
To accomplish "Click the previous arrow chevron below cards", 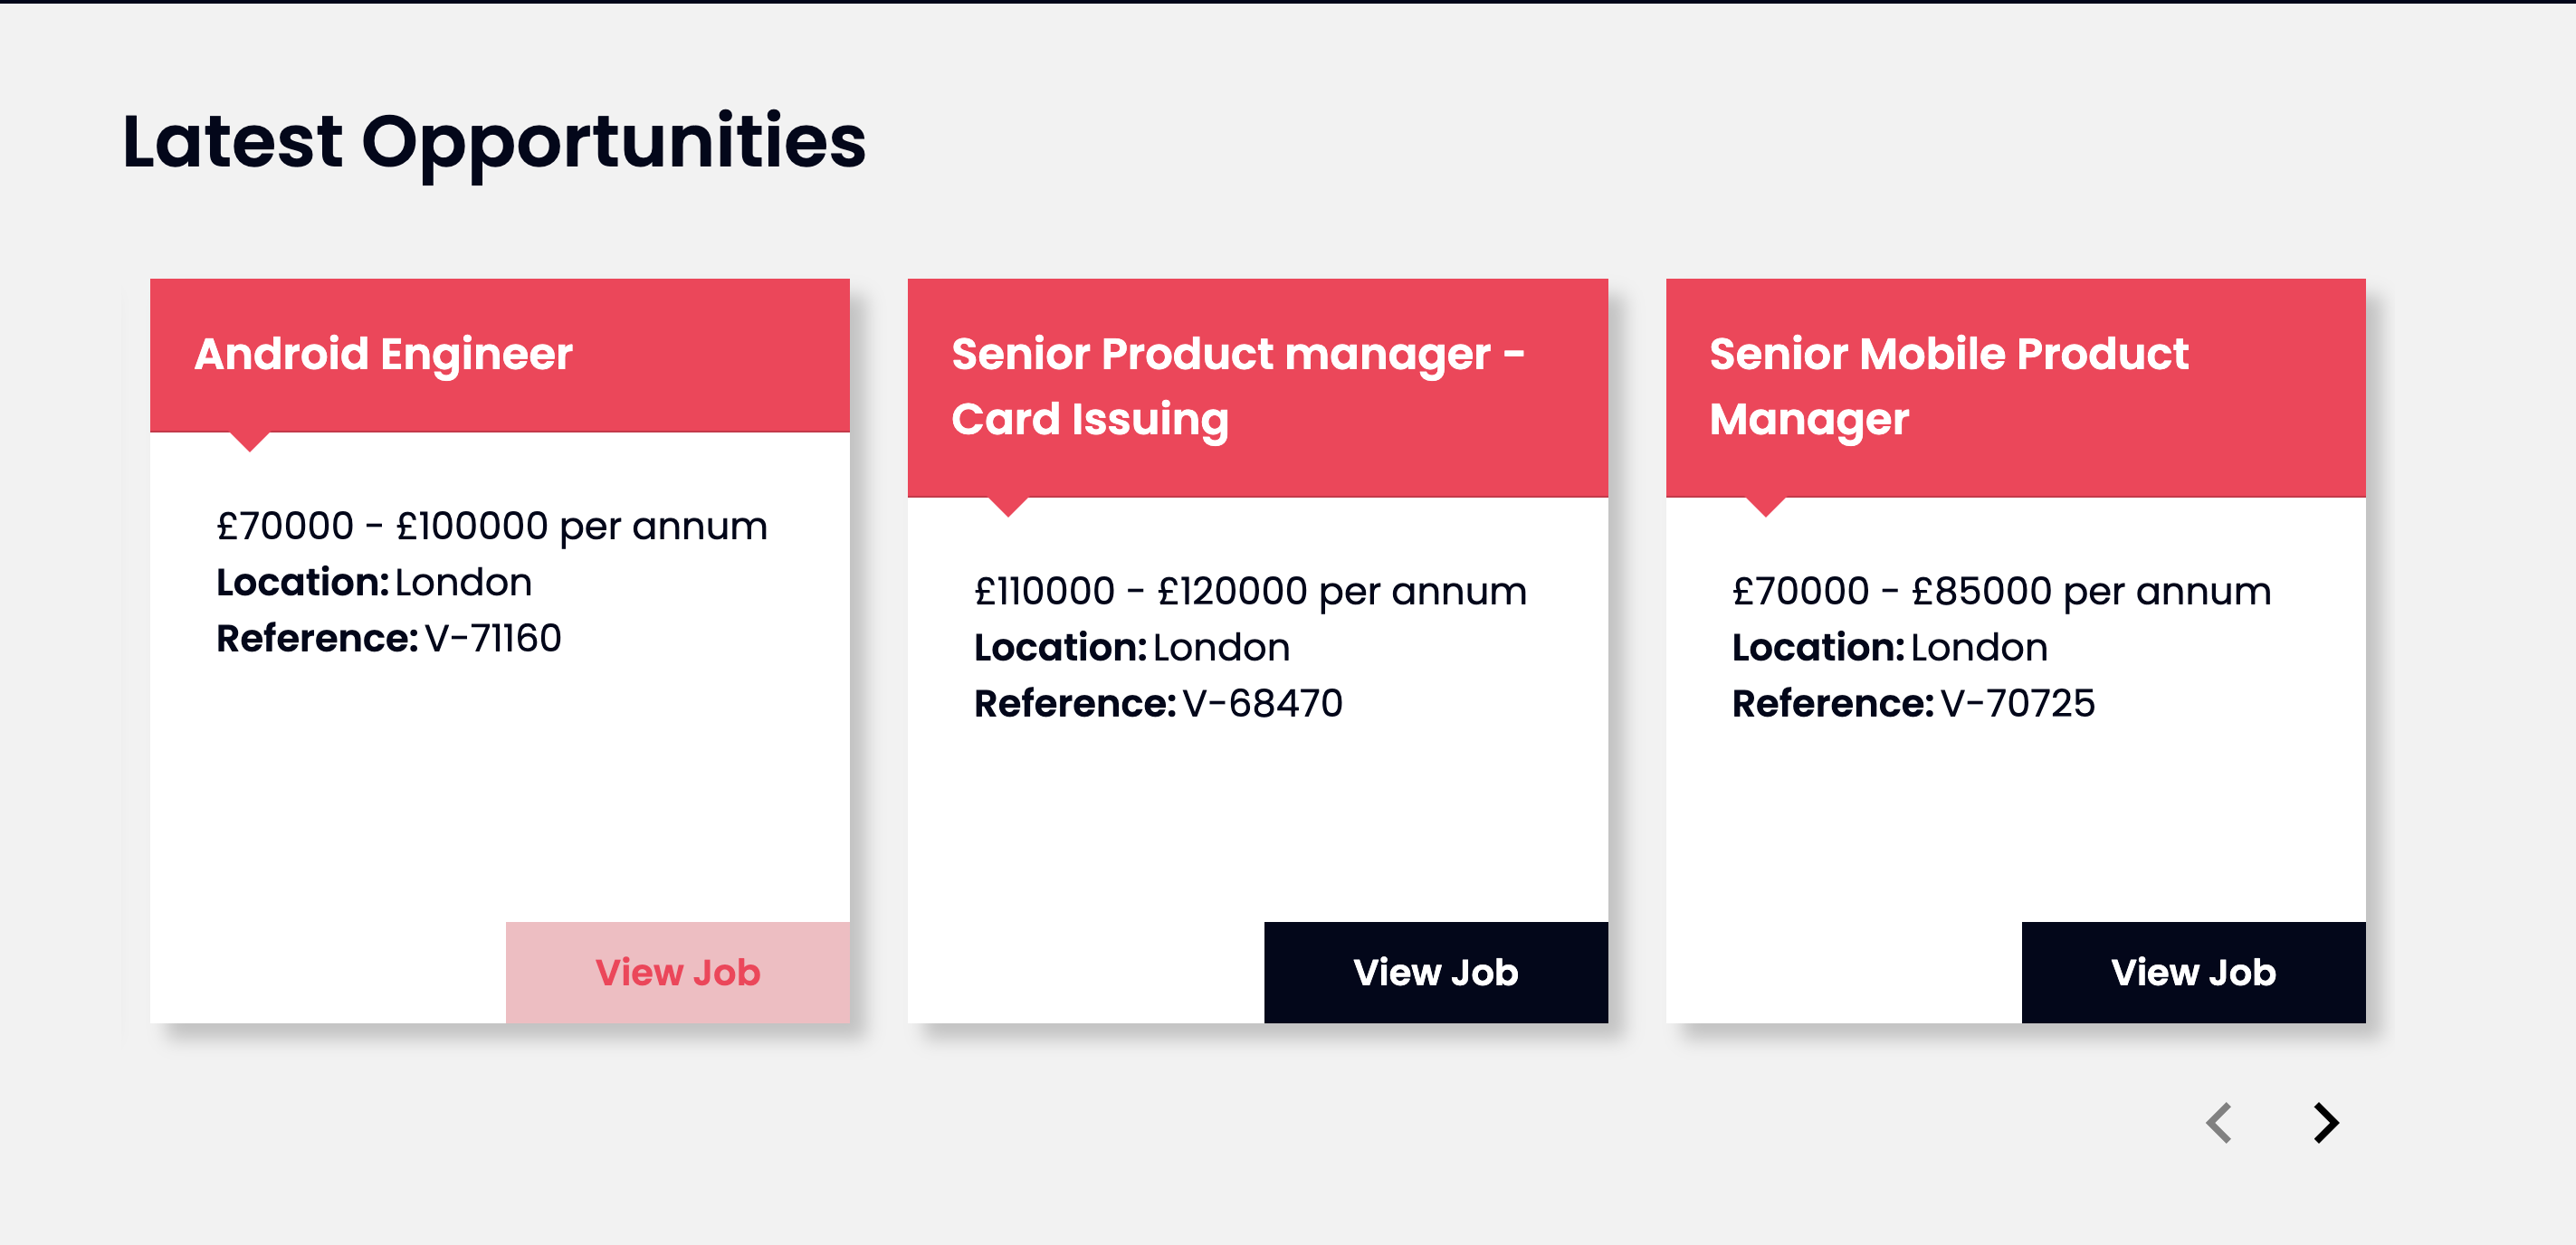I will 2219,1123.
